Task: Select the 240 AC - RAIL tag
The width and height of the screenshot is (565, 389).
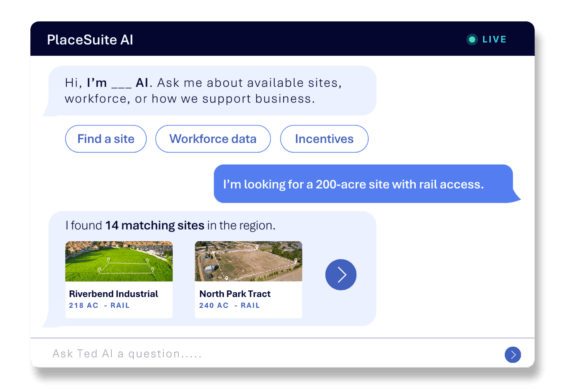Action: point(230,305)
